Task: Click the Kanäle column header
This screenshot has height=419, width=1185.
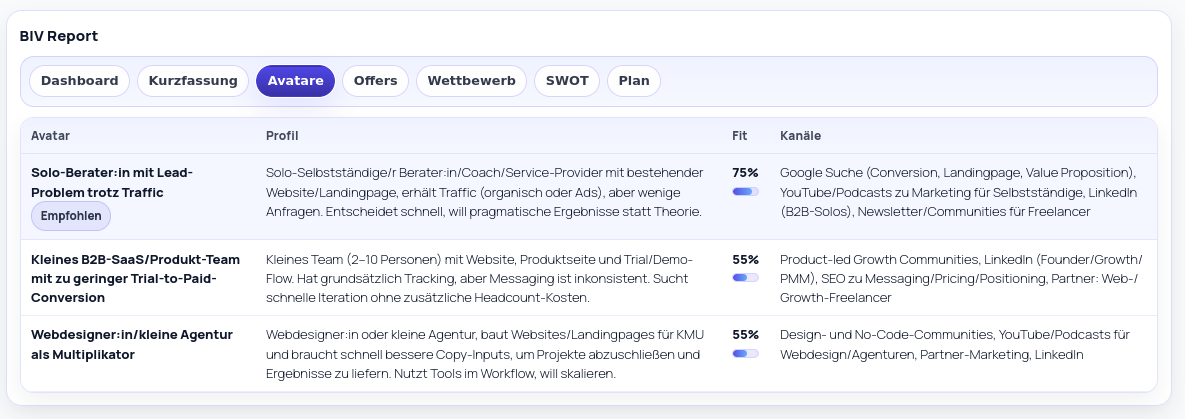Action: click(x=800, y=135)
